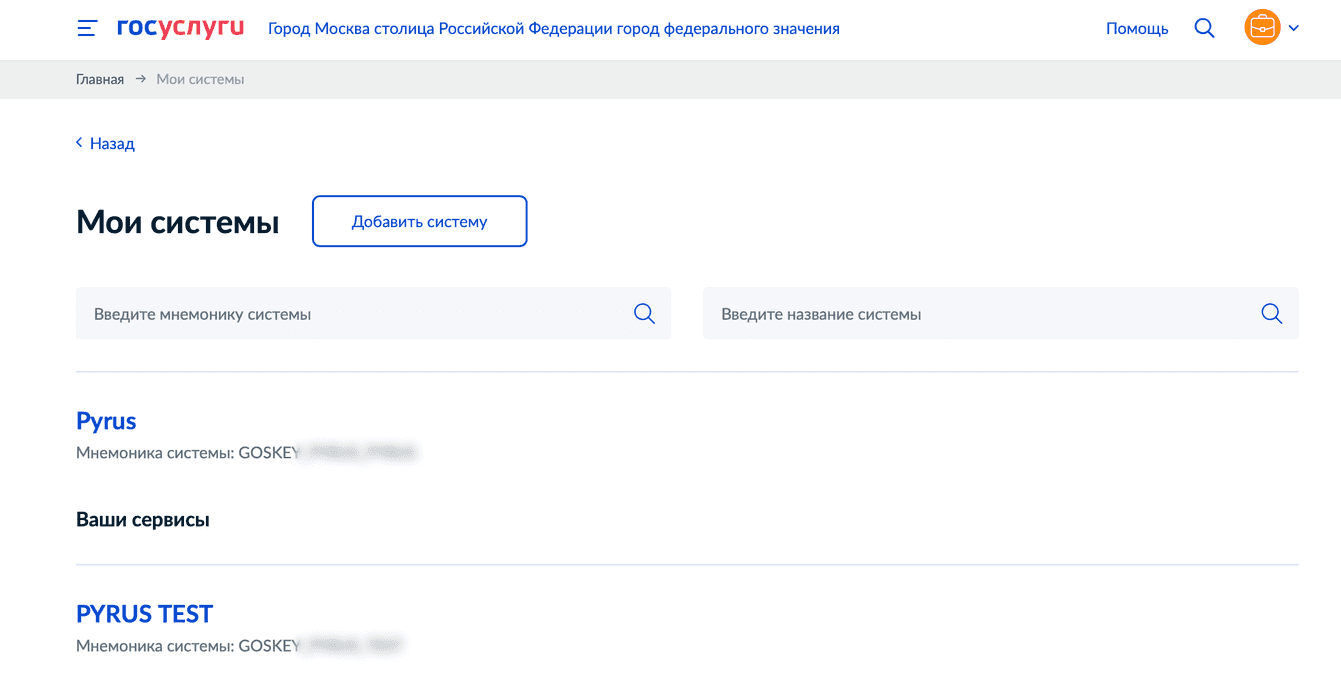1341x689 pixels.
Task: Click search icon in mnemonic field
Action: [644, 314]
